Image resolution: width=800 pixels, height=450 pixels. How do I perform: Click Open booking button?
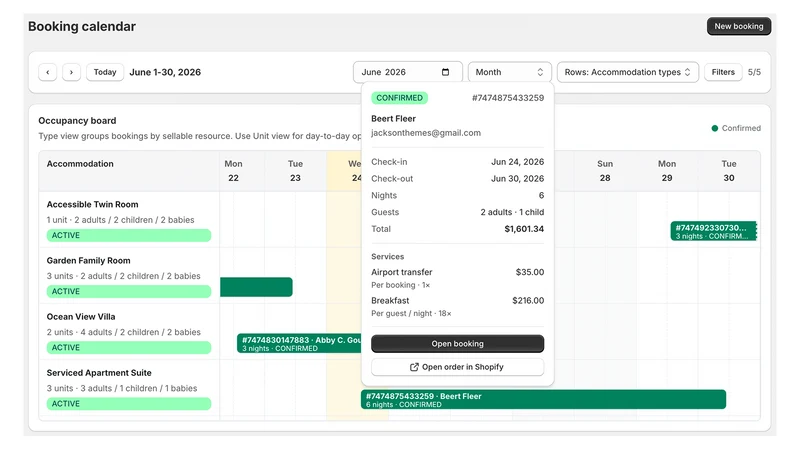458,343
